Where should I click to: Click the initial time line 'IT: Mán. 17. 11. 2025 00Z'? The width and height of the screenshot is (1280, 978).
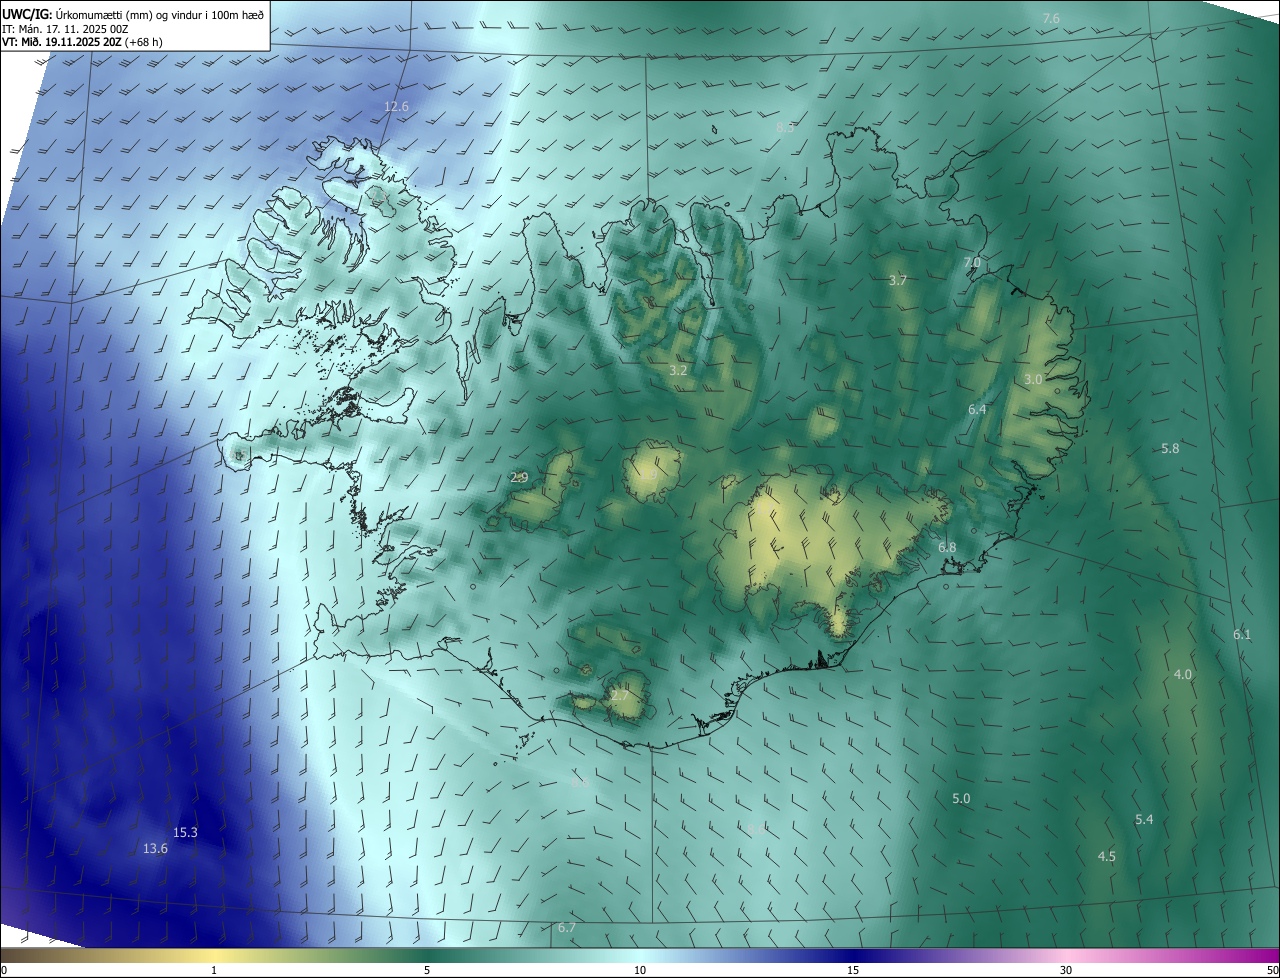point(65,29)
